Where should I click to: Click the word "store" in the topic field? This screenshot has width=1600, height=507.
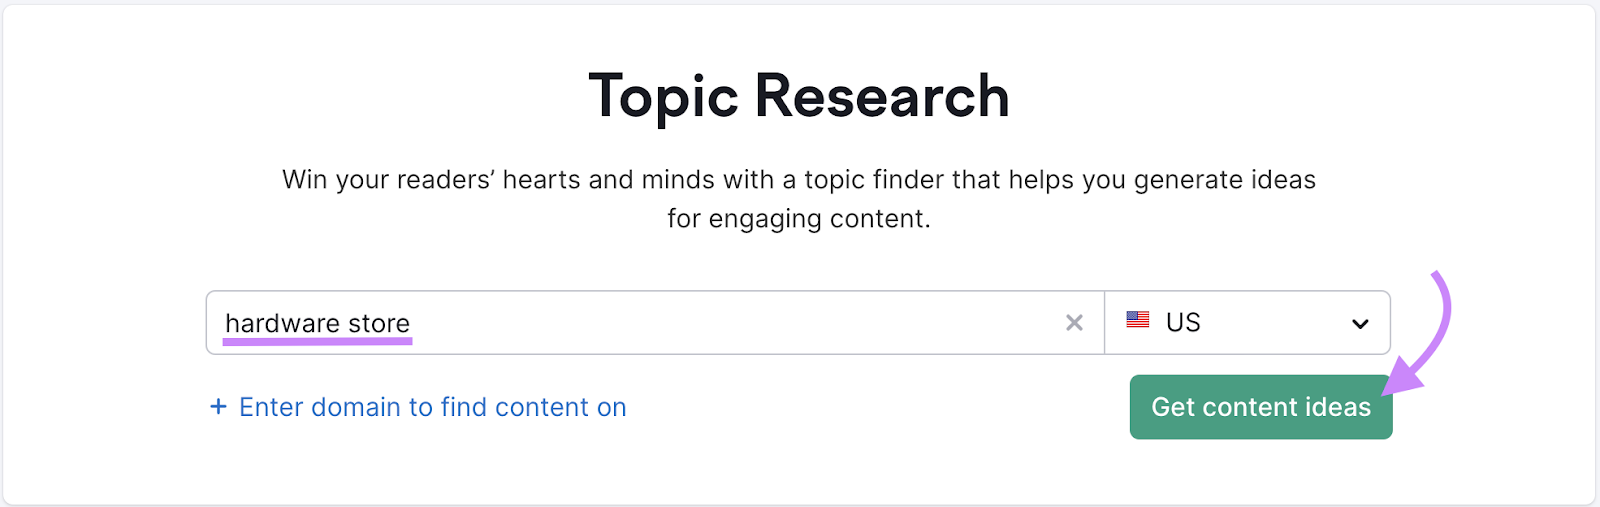379,323
